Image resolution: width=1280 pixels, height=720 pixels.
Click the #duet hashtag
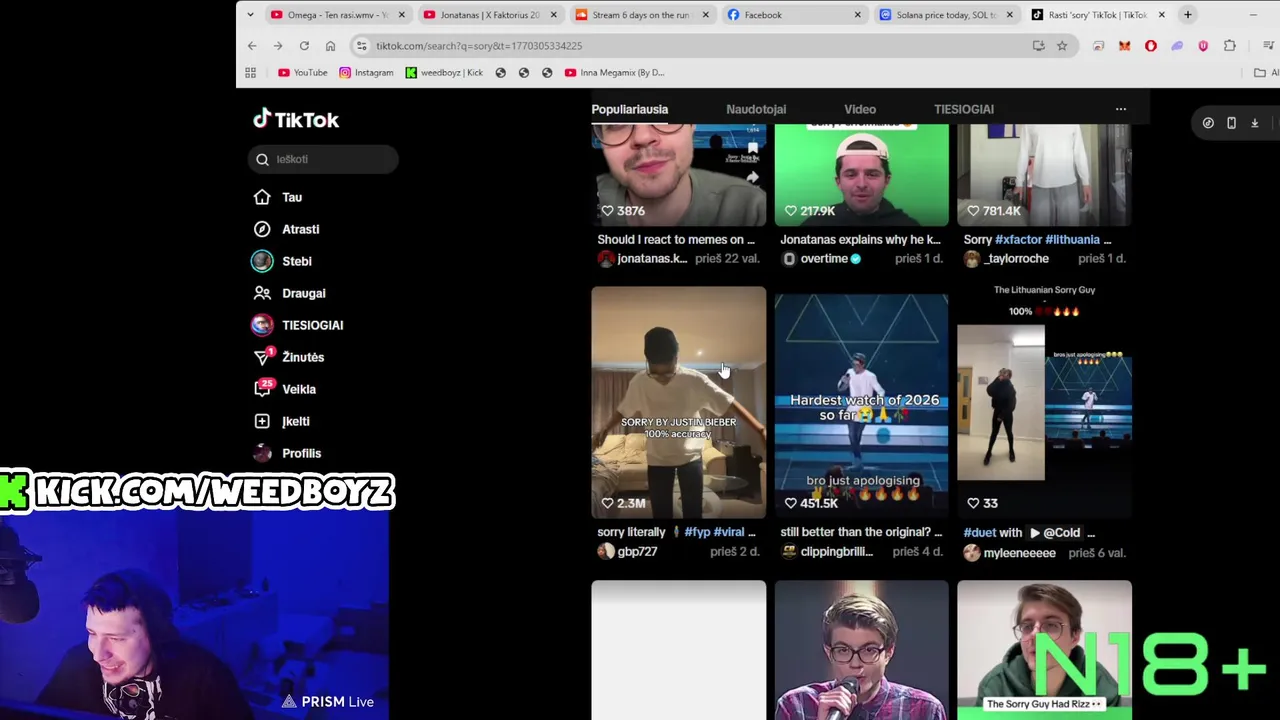click(x=979, y=533)
